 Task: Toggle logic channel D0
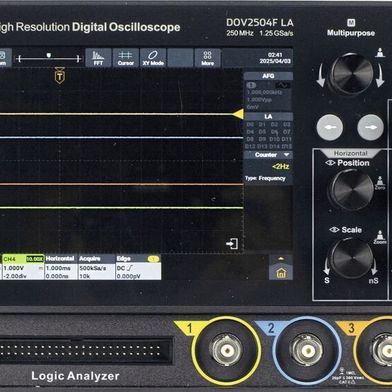point(250,125)
